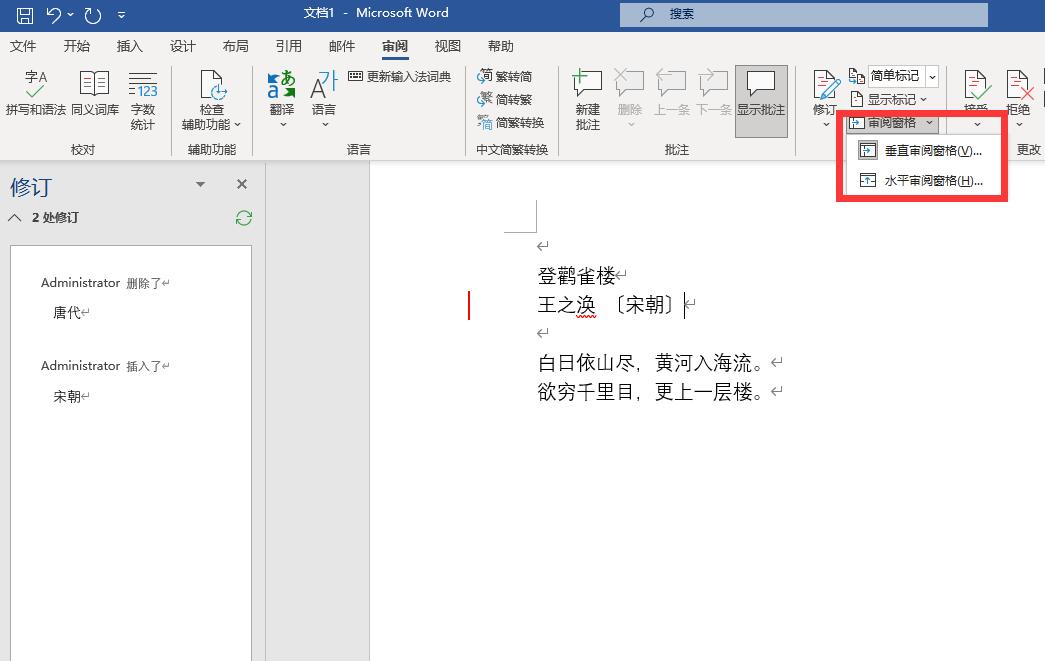Expand the 翻译 dropdown arrow
The width and height of the screenshot is (1045, 661).
[x=282, y=125]
